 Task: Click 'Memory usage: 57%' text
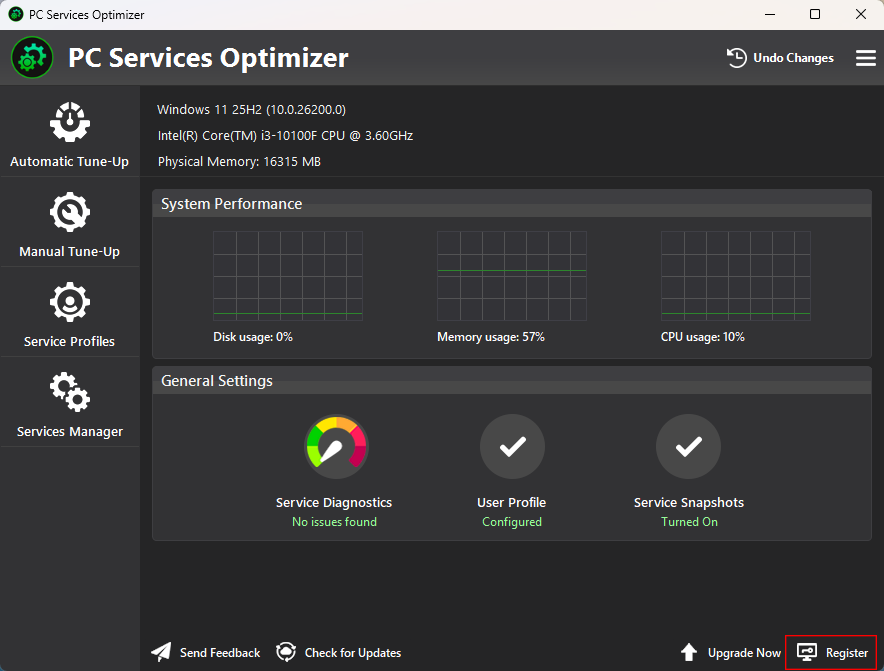pyautogui.click(x=490, y=337)
